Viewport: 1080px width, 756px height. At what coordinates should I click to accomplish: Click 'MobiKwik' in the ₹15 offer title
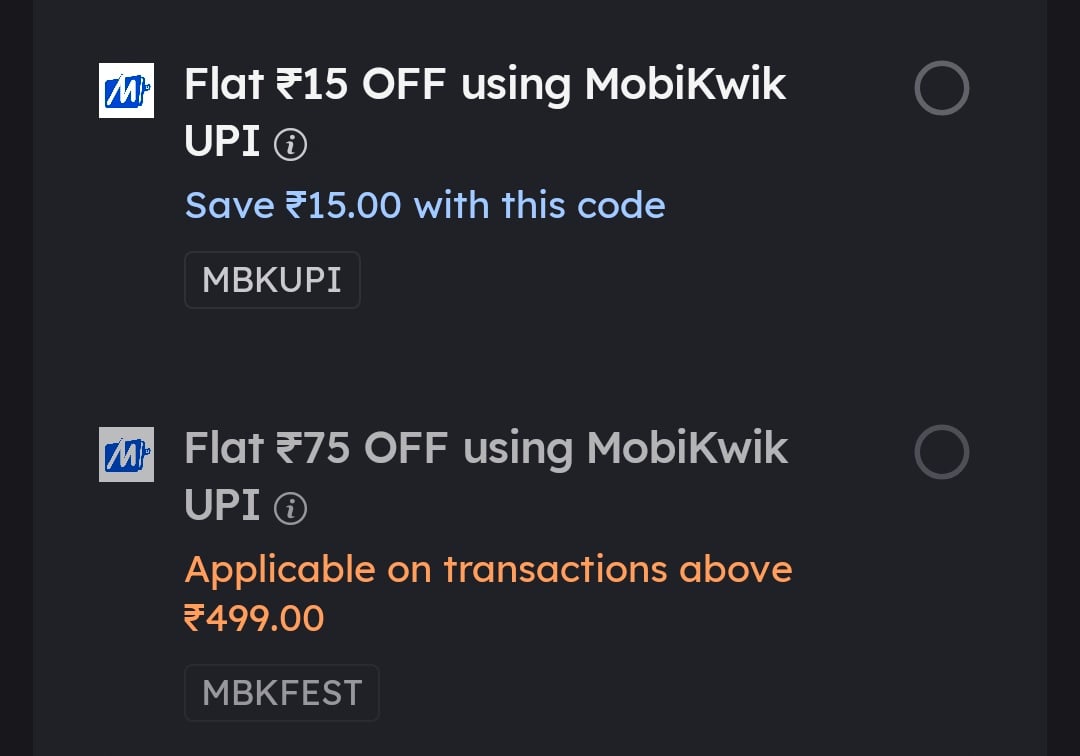[x=685, y=84]
